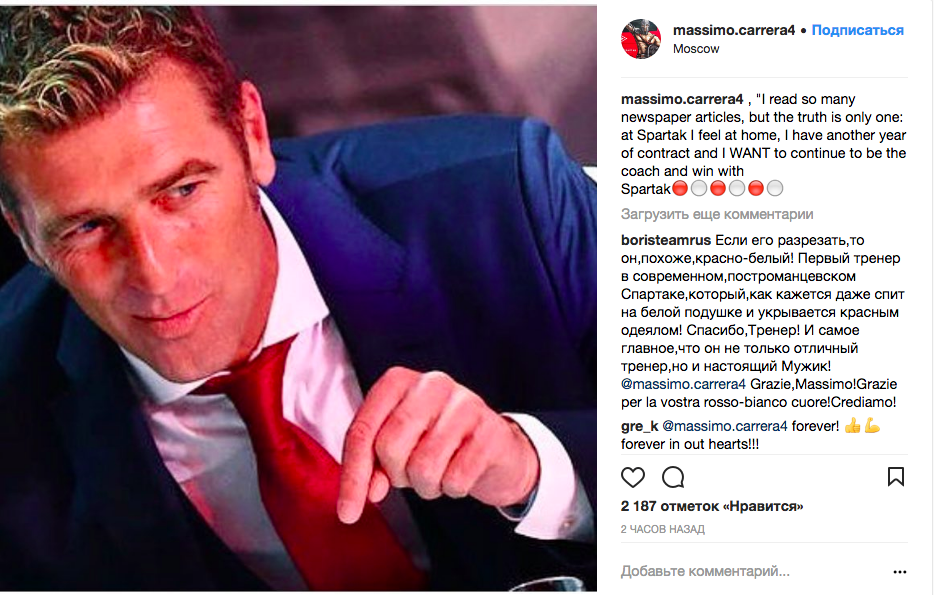The height and width of the screenshot is (595, 934).
Task: View the 2 187 отметок «Нравится» likes list
Action: click(x=712, y=506)
